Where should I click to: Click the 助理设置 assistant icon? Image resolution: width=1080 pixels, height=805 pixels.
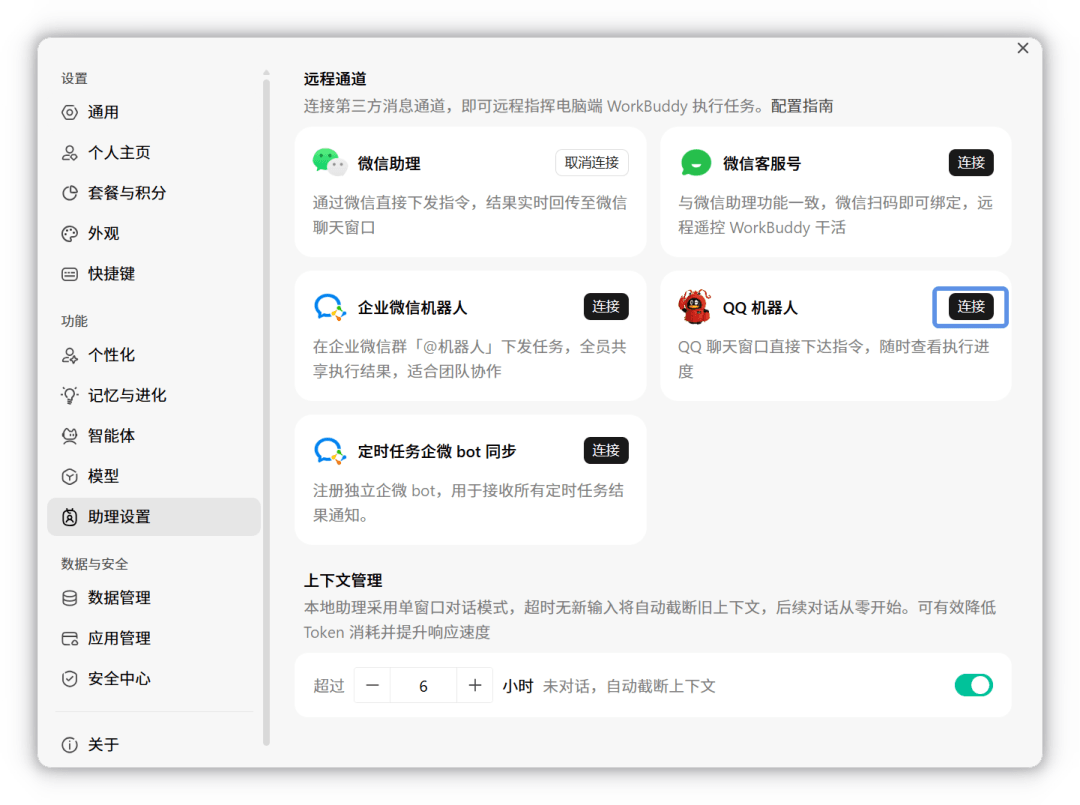pyautogui.click(x=70, y=517)
